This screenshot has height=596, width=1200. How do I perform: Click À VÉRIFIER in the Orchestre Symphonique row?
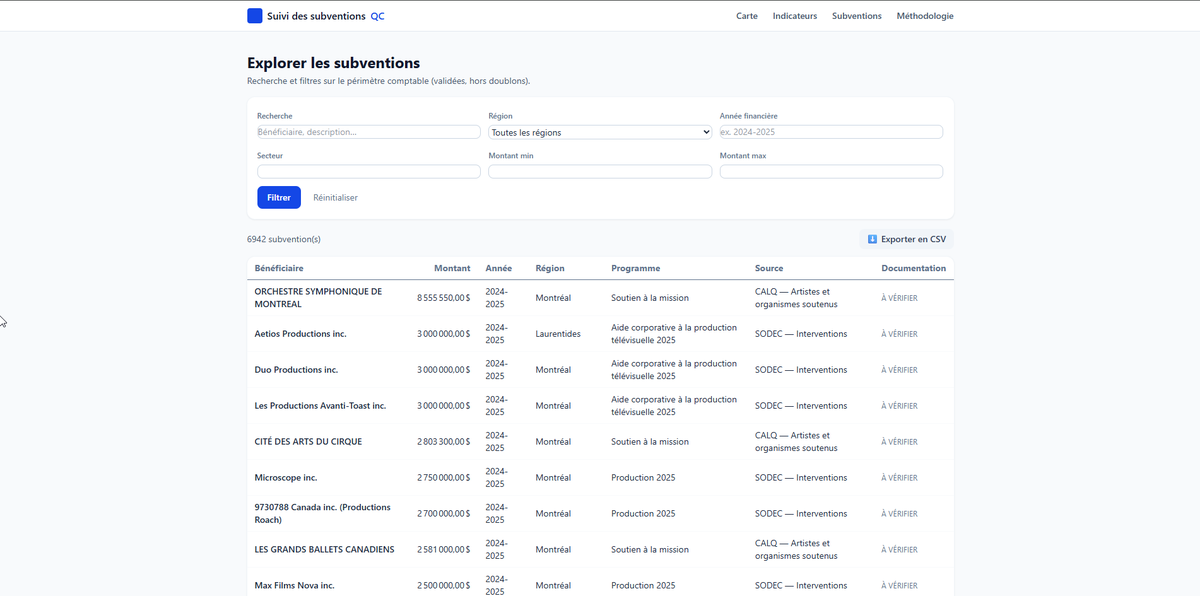899,298
